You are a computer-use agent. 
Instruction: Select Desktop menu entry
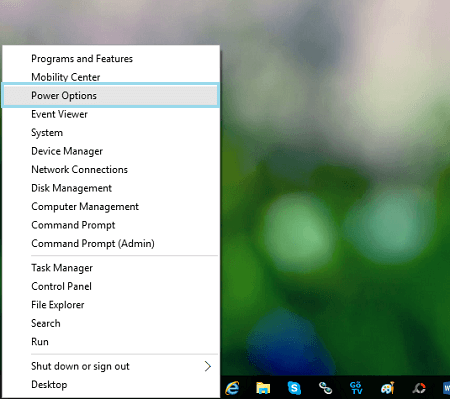(x=111, y=385)
